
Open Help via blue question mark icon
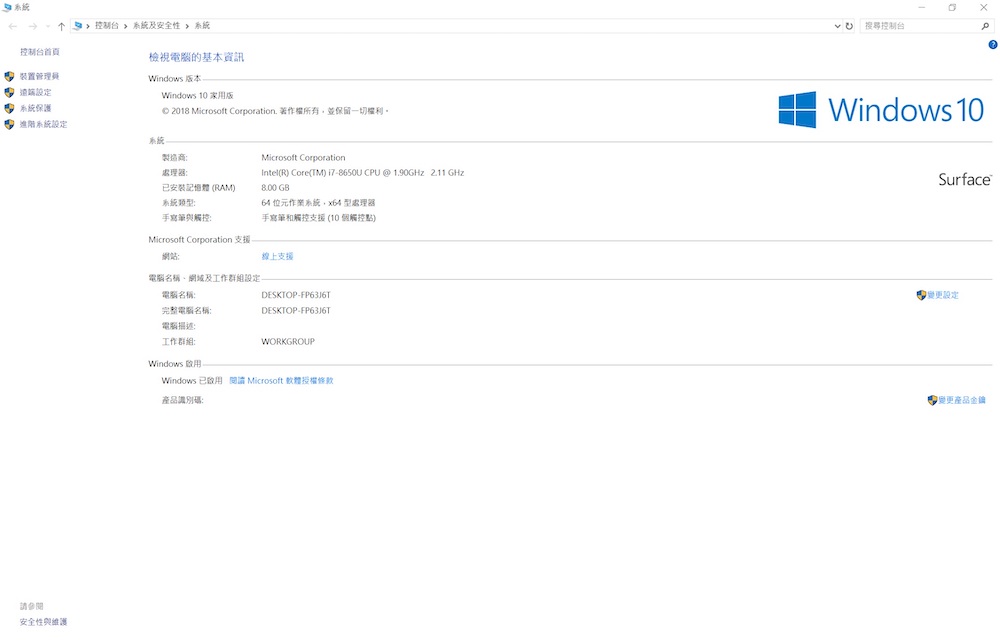(992, 45)
